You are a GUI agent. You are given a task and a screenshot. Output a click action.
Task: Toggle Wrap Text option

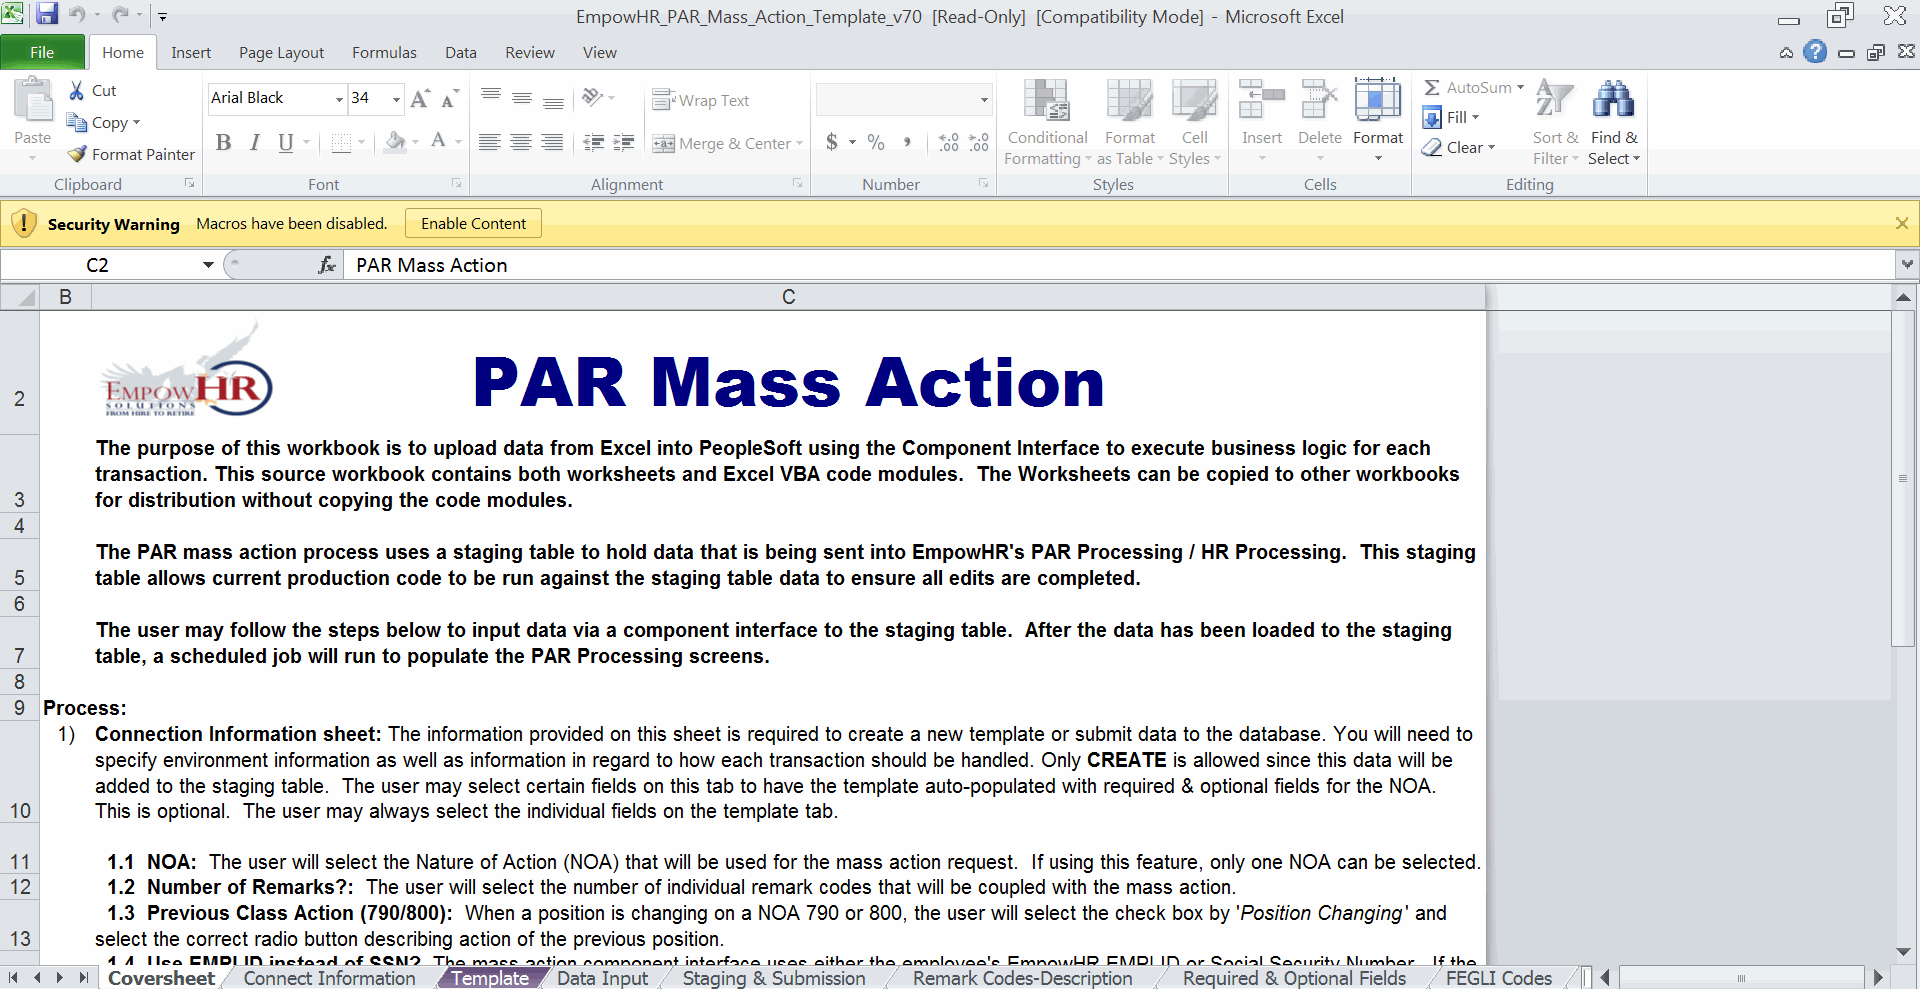[701, 100]
